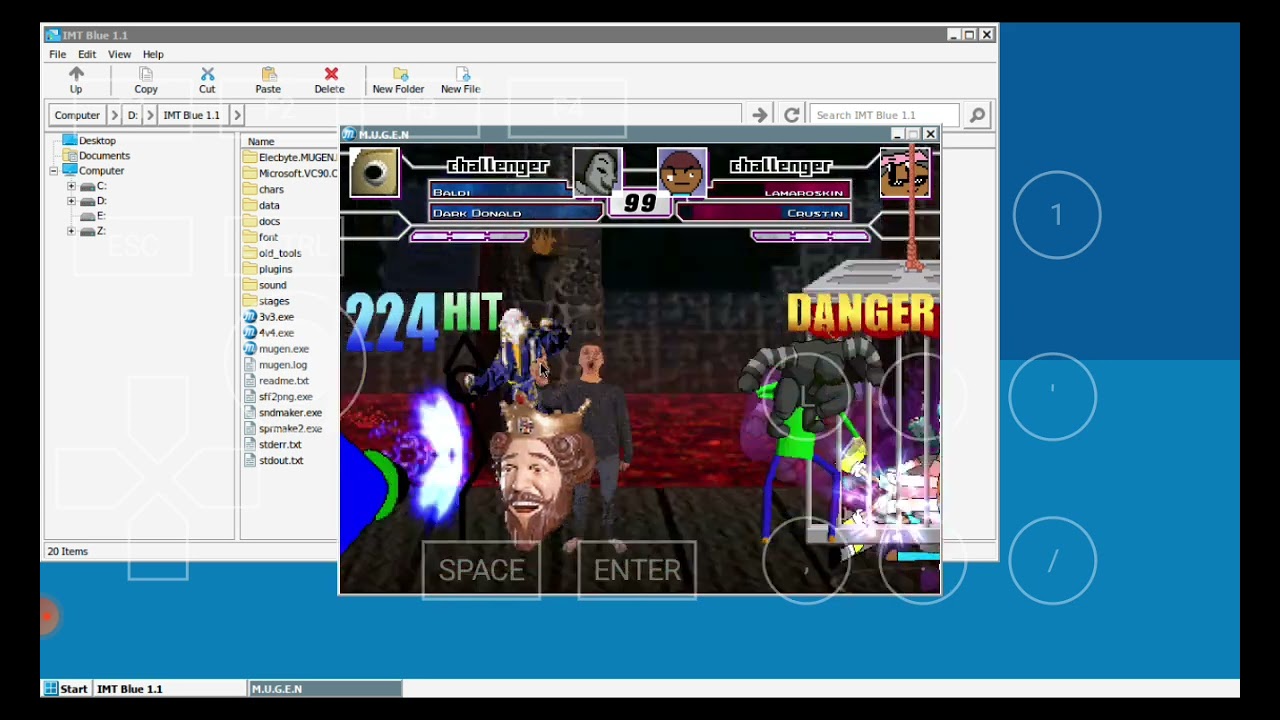Select the font folder
Screen dimensions: 1280x720
pyautogui.click(x=261, y=237)
